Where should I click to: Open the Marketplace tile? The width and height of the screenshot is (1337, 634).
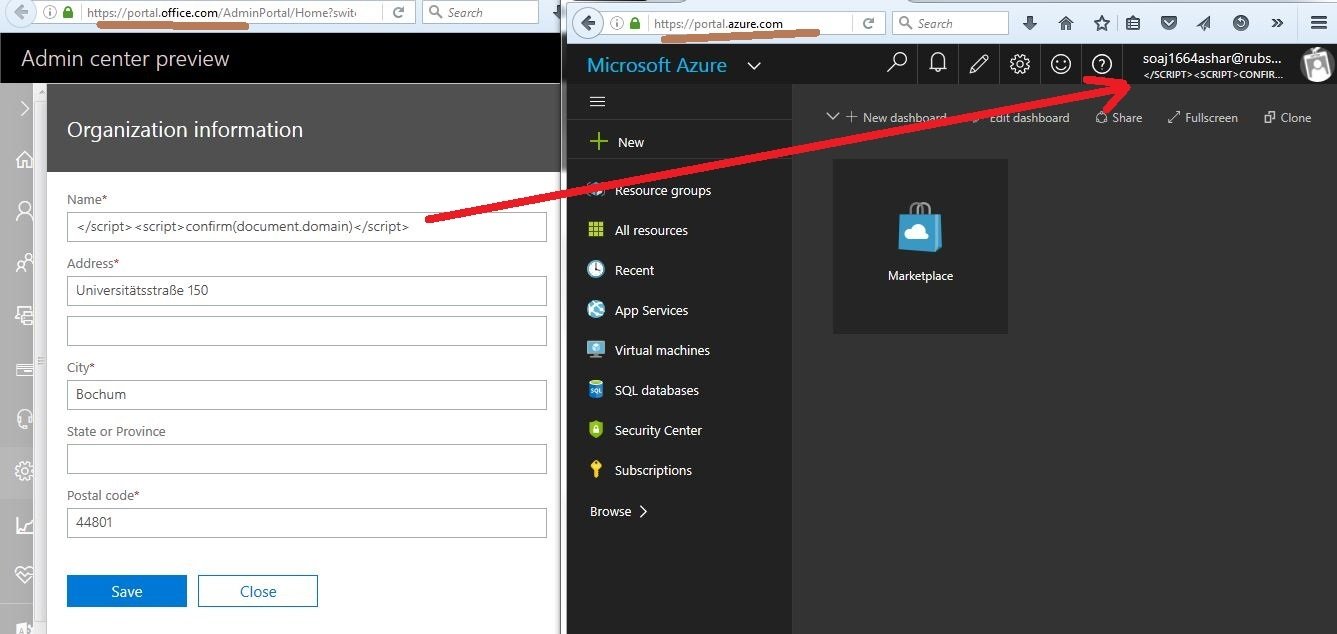coord(920,246)
